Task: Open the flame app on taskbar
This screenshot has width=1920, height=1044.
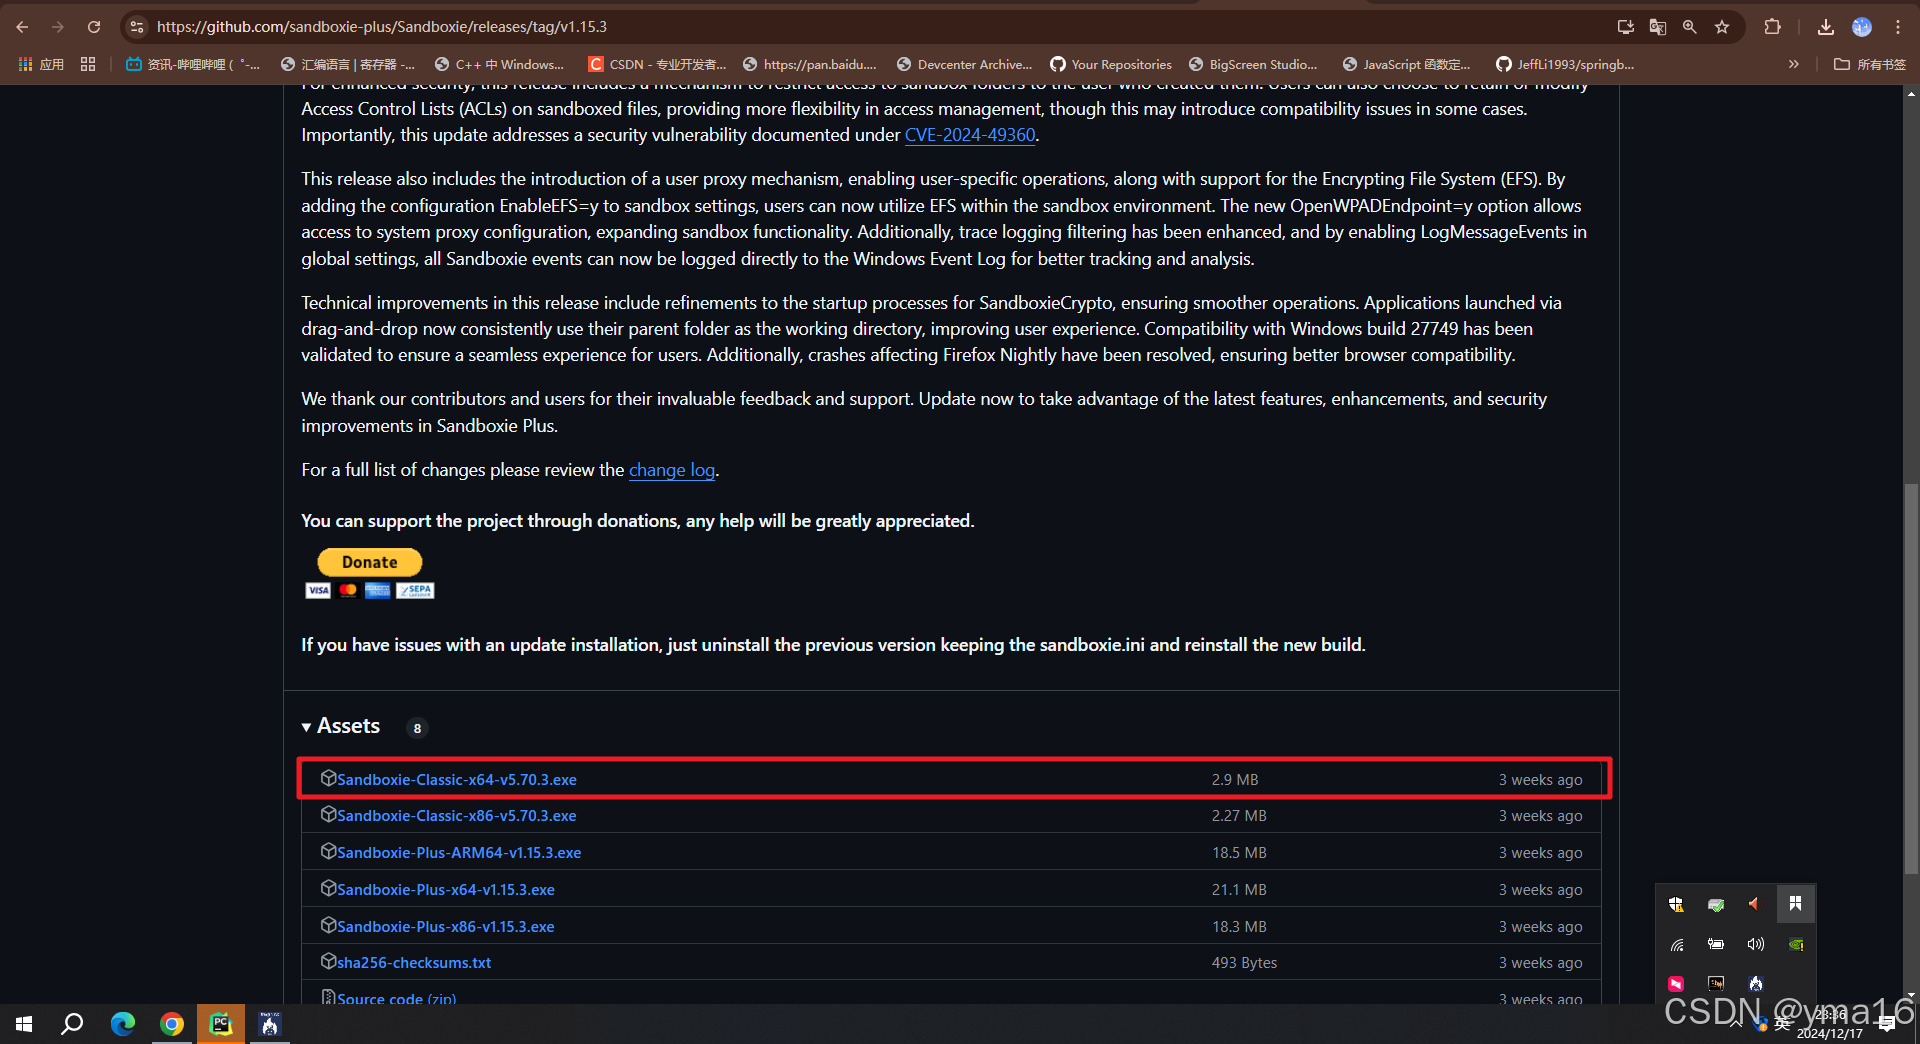Action: tap(270, 1024)
